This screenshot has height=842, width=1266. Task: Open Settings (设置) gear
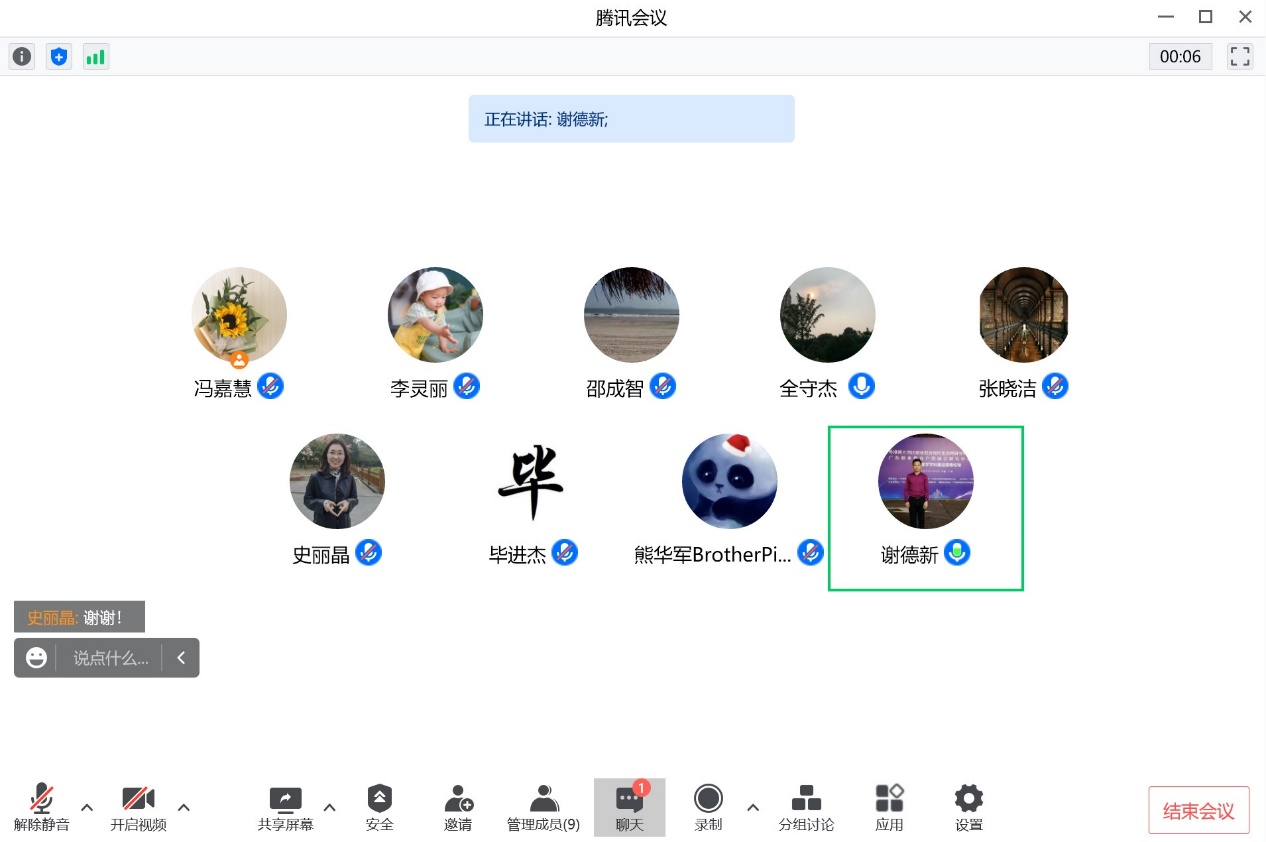pyautogui.click(x=968, y=808)
